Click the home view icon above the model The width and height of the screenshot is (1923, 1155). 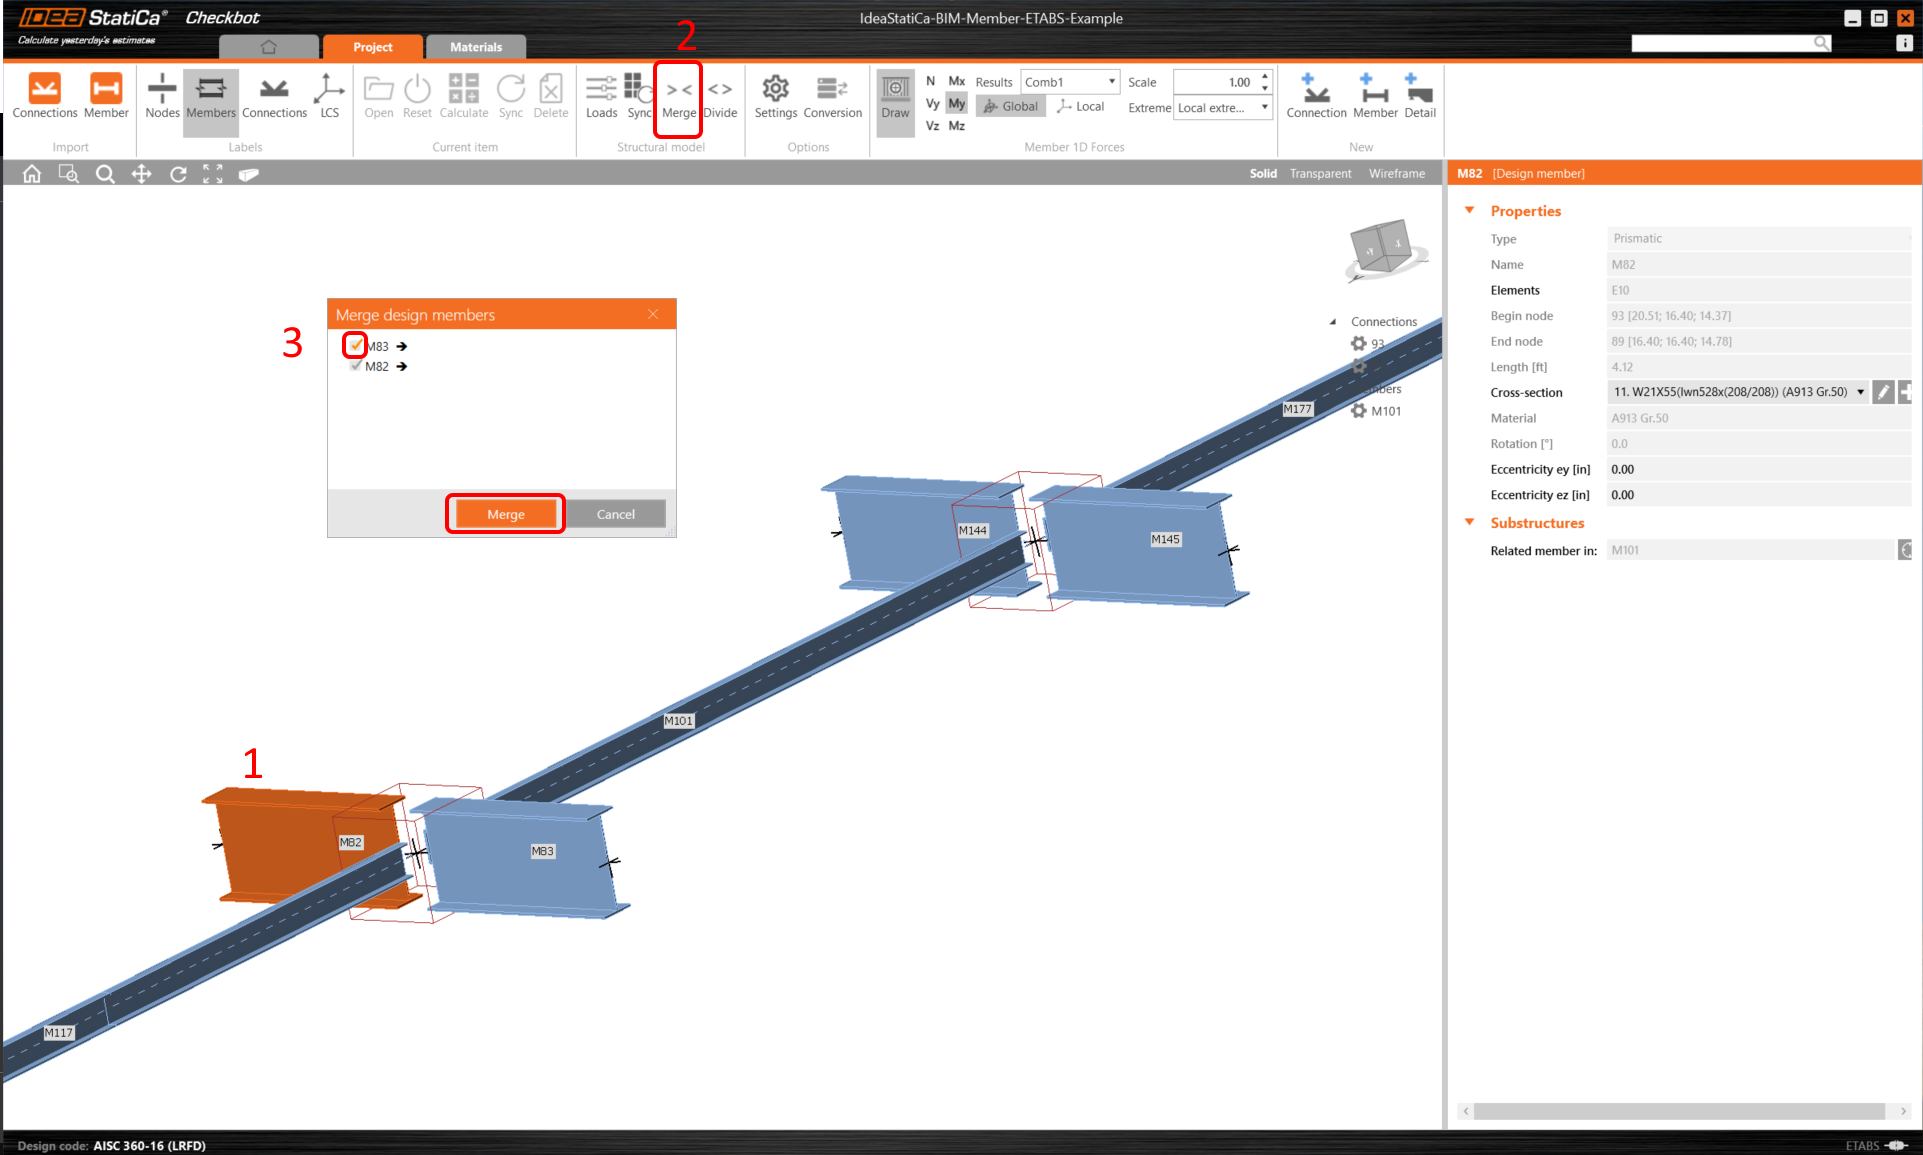pos(31,173)
